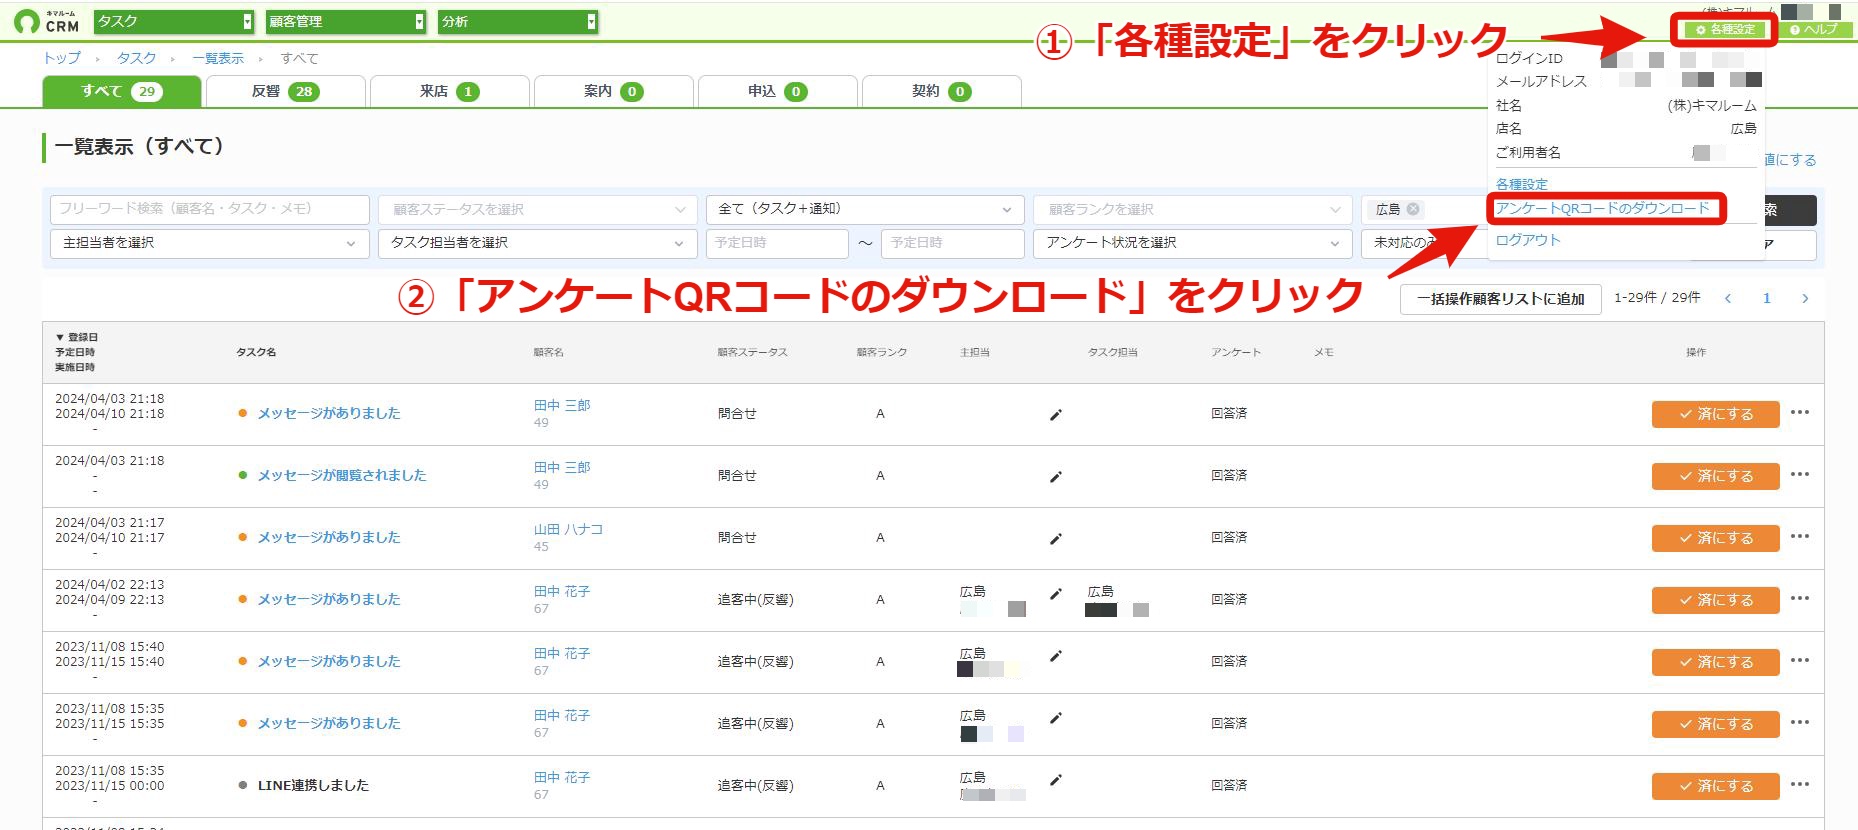Image resolution: width=1858 pixels, height=830 pixels.
Task: Click 一覧表示 breadcrumb link
Action: point(218,58)
